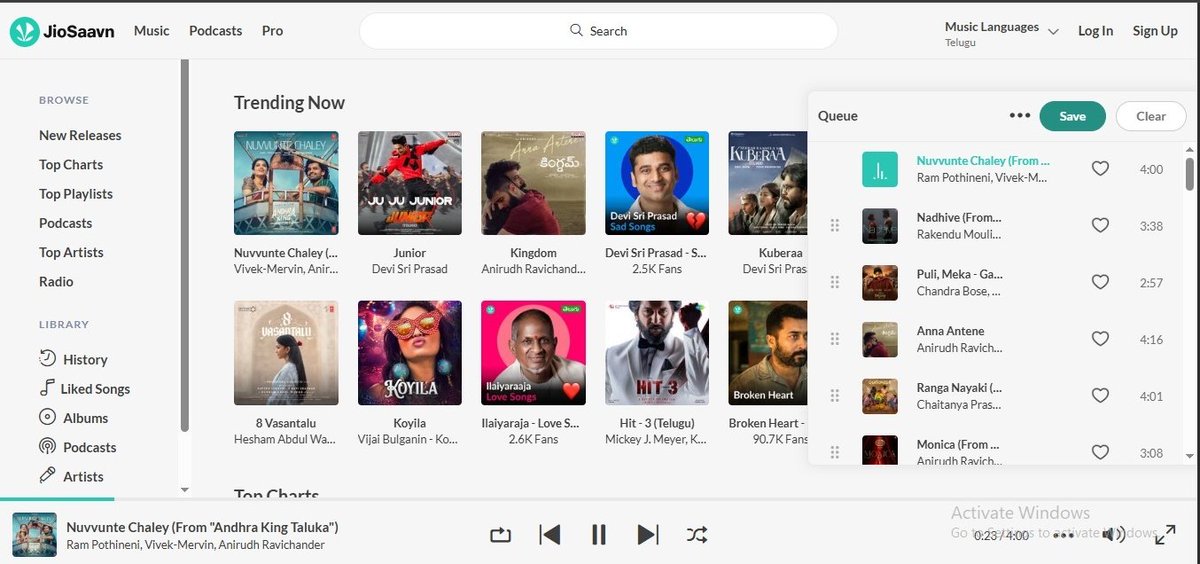Like Monica song in queue
Screen dimensions: 1200x564
click(x=1100, y=453)
